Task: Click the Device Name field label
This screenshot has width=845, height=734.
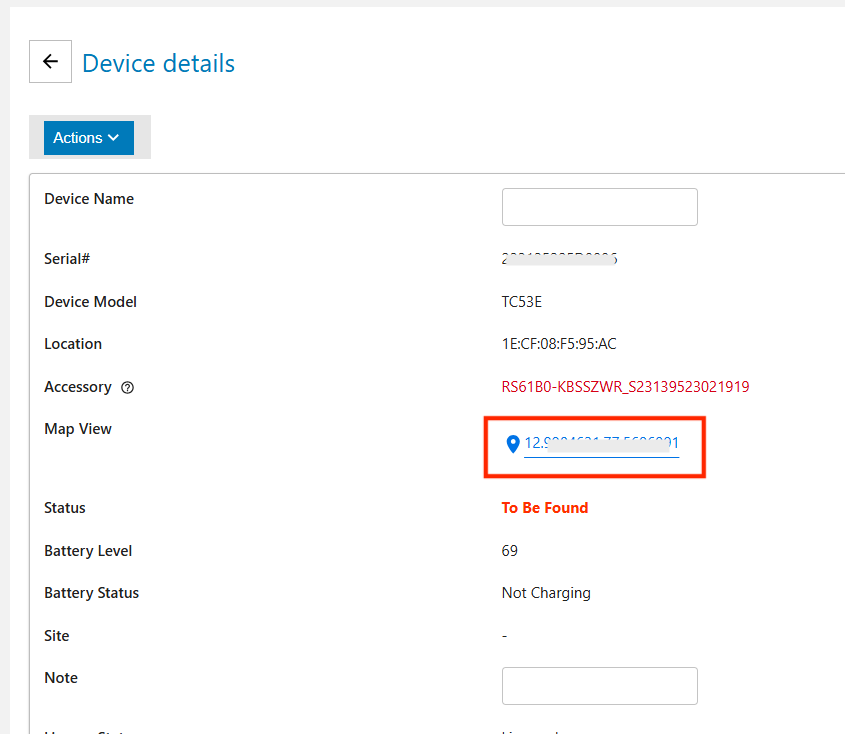Action: click(89, 199)
